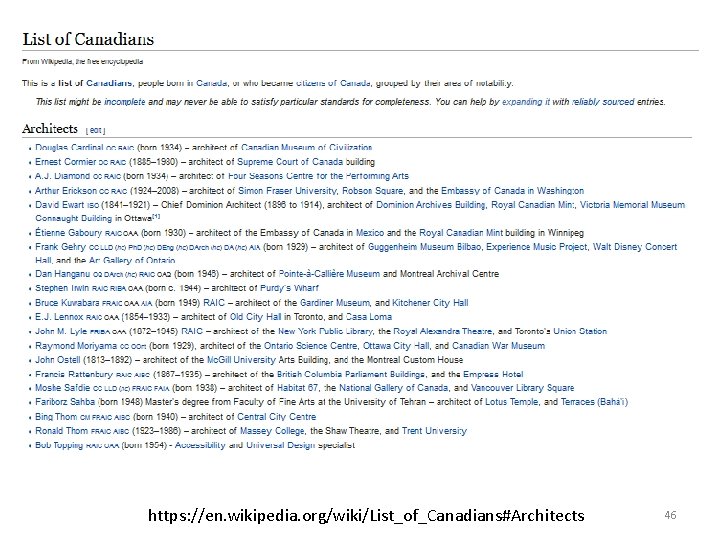Open the Douglas Cardinal link
This screenshot has height=540, width=720.
[69, 148]
